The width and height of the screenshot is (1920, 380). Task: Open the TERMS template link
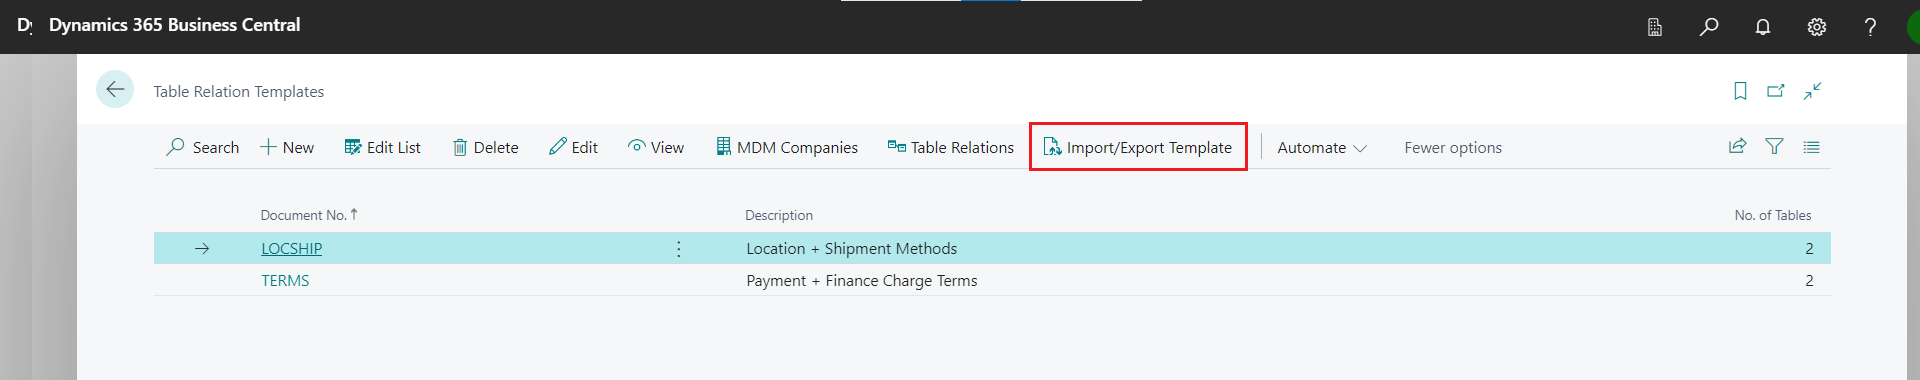point(285,280)
